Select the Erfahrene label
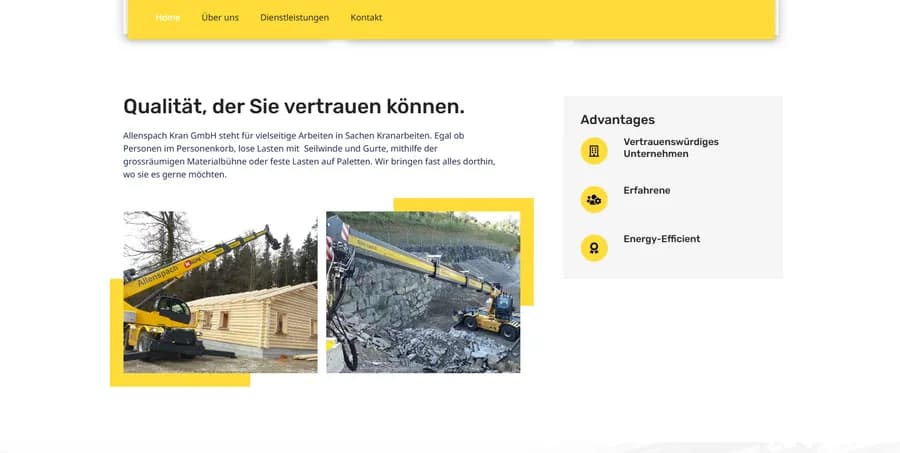Screen dimensions: 900x453 tap(647, 191)
